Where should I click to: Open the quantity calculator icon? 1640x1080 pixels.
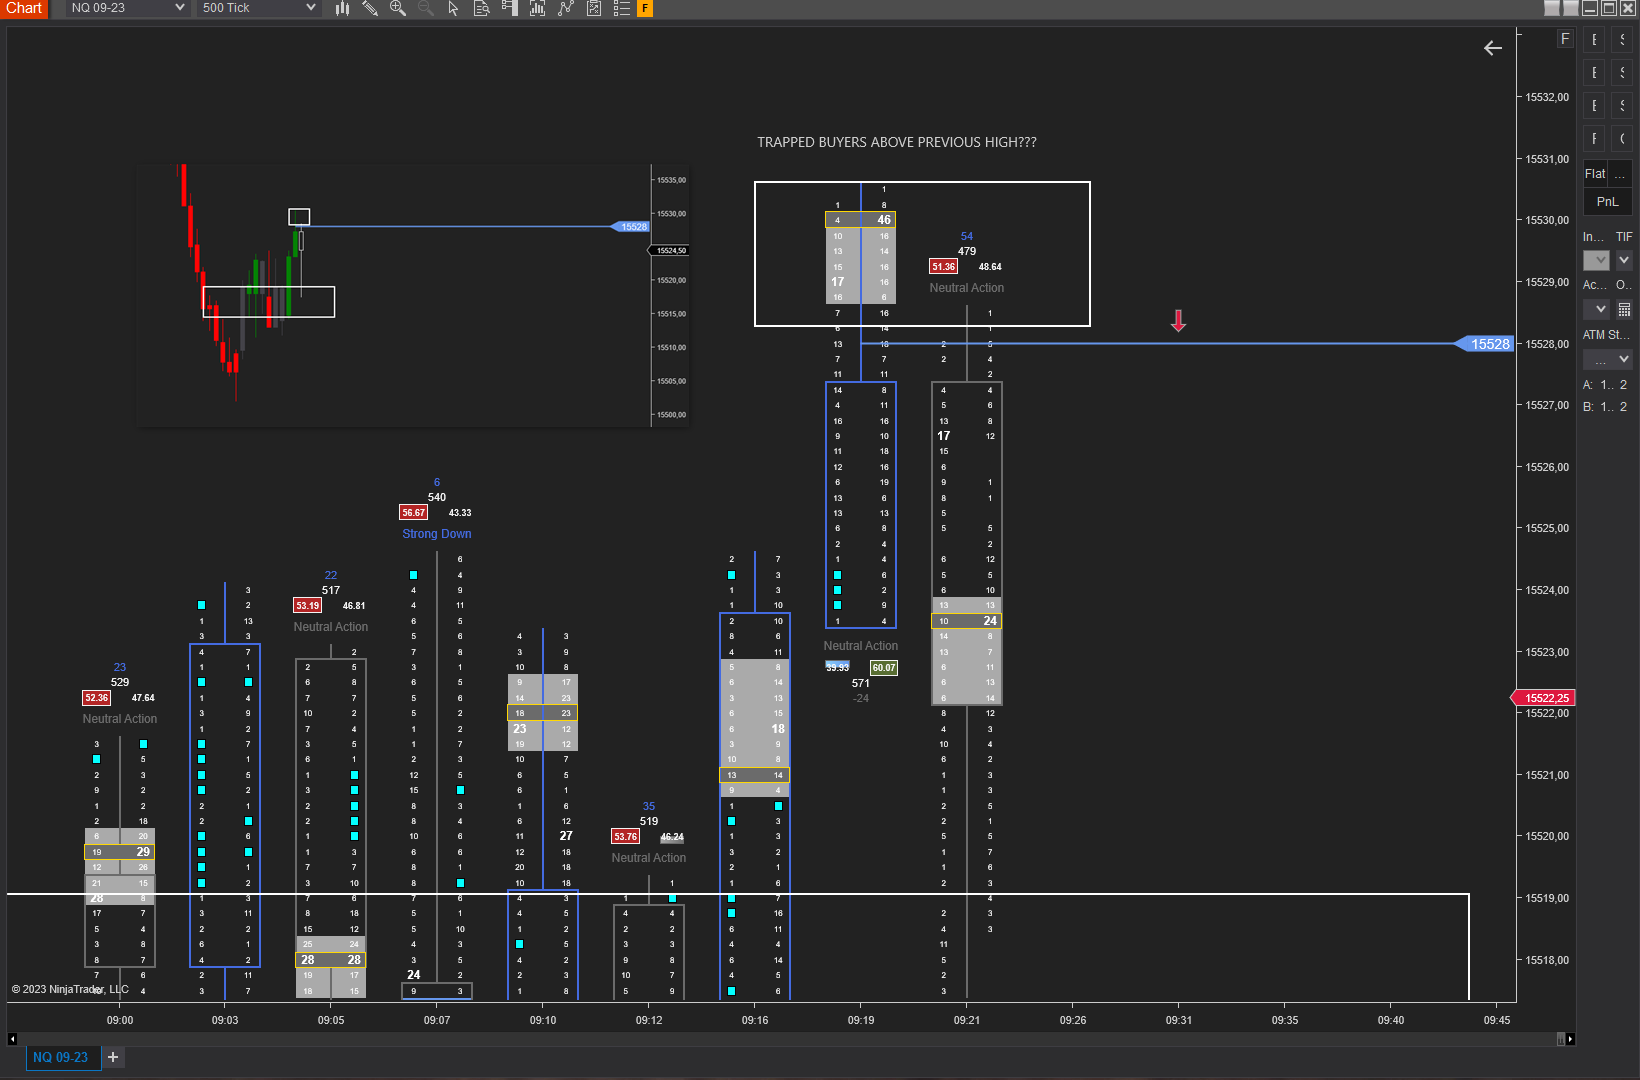[x=1624, y=309]
